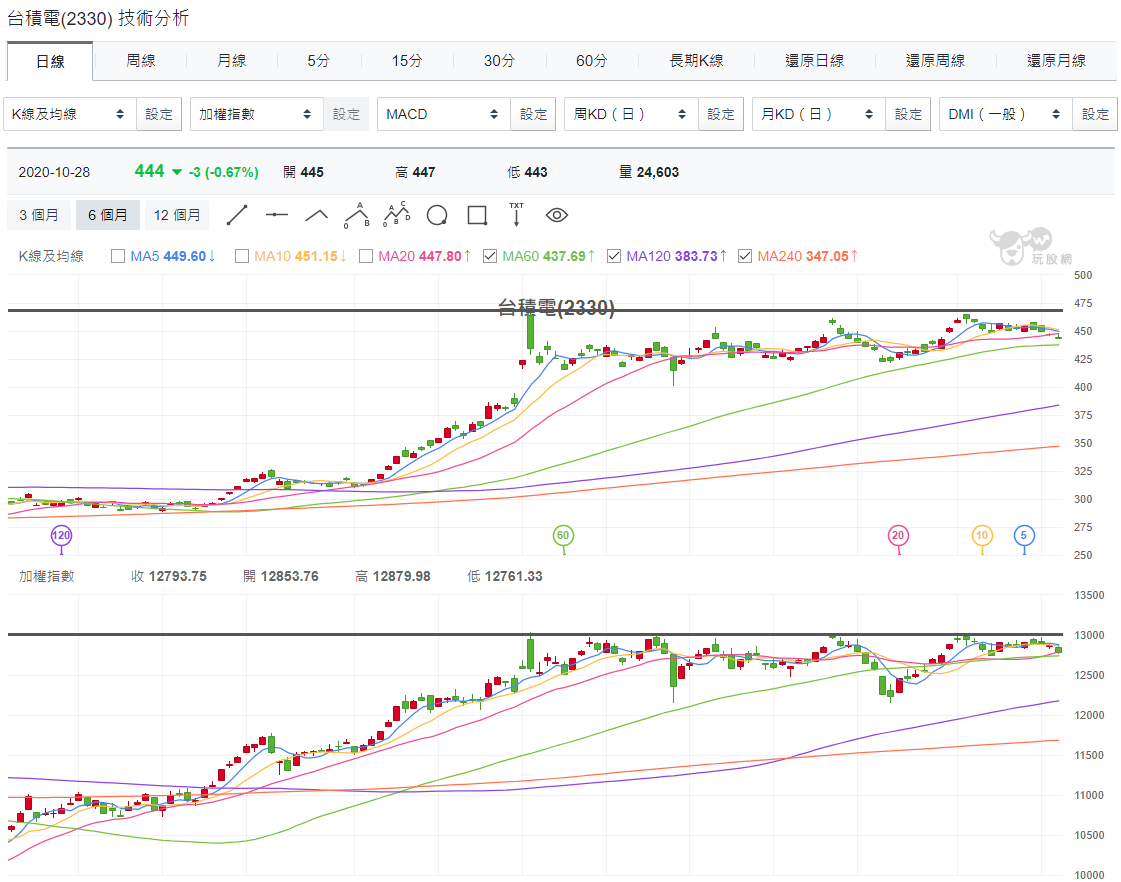This screenshot has height=882, width=1121.
Task: Switch to the 日線 daily chart tab
Action: pyautogui.click(x=50, y=61)
